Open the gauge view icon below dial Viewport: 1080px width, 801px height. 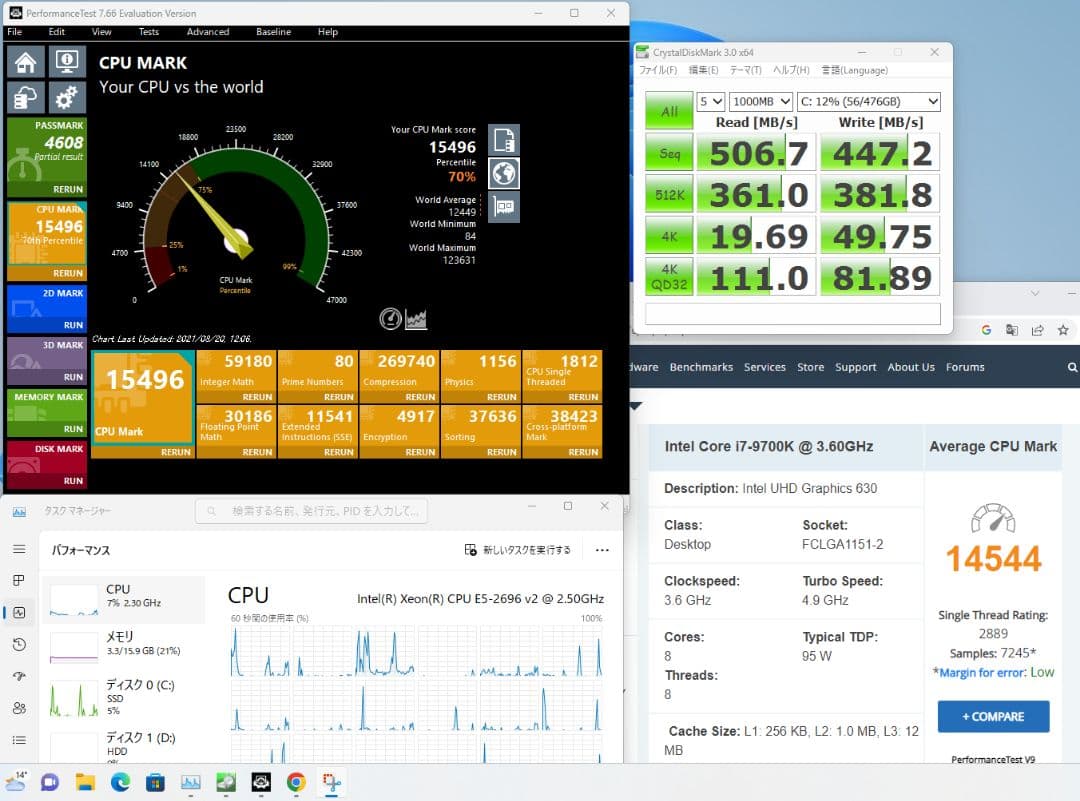tap(391, 319)
